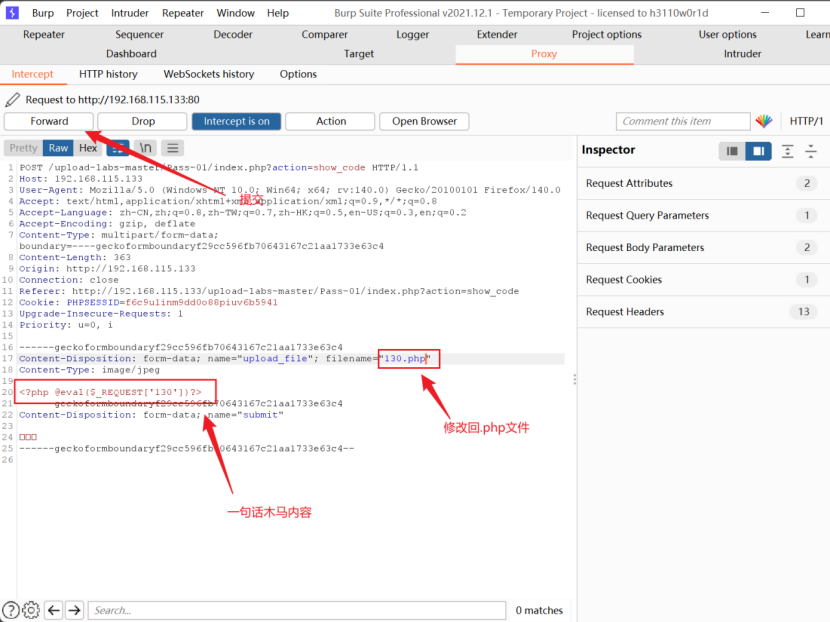The image size is (830, 622).
Task: Expand the Request Body Parameters section
Action: (703, 247)
